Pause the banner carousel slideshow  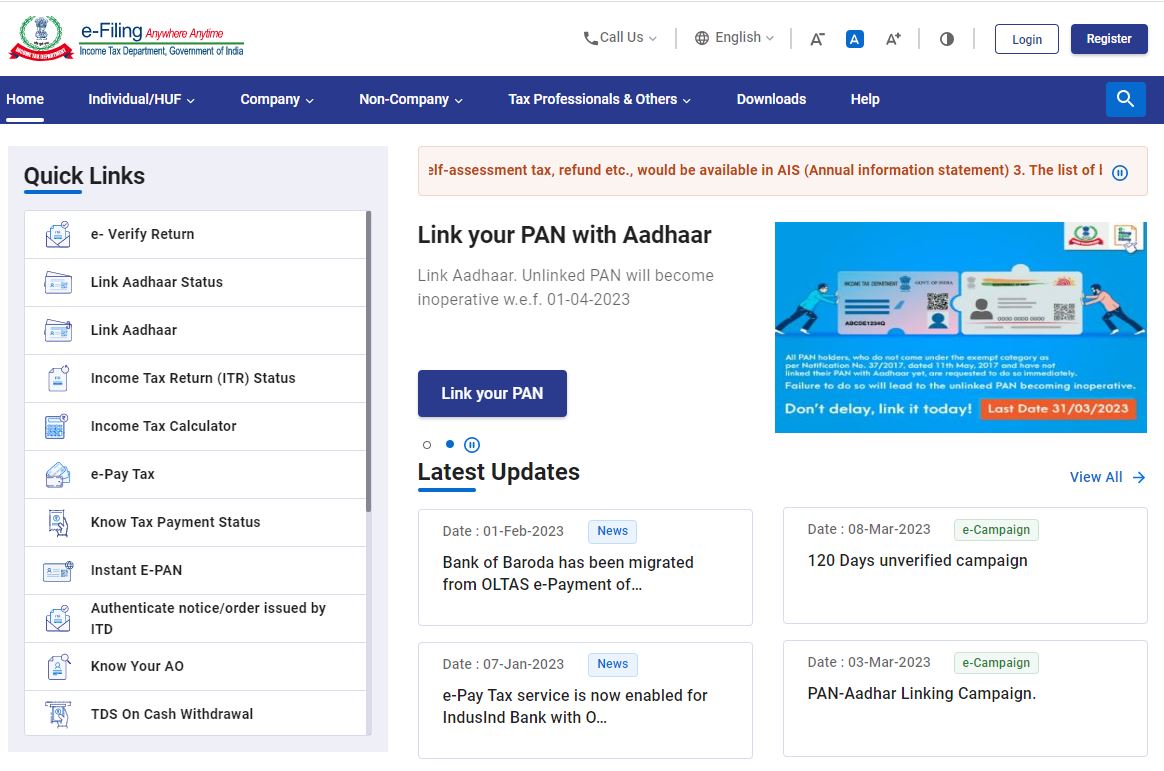point(471,444)
